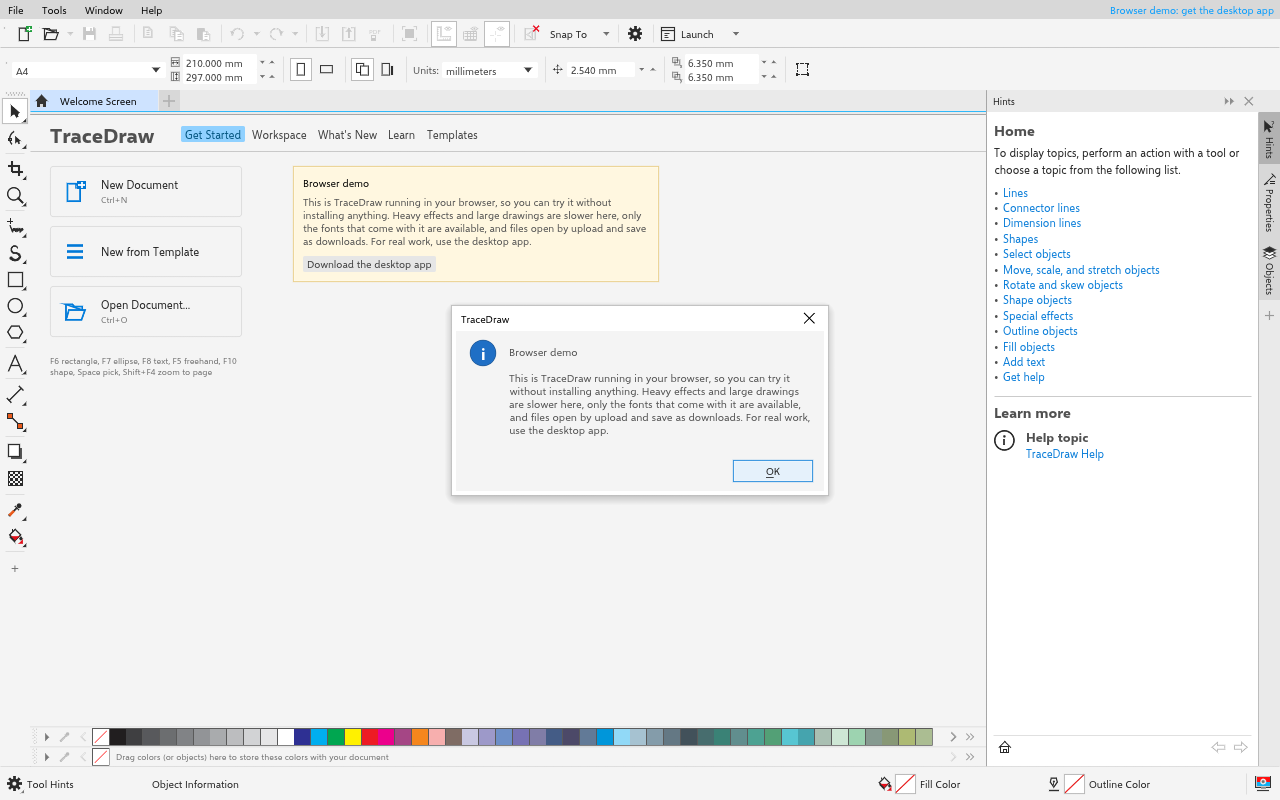Toggle the Snap Off button

(532, 34)
